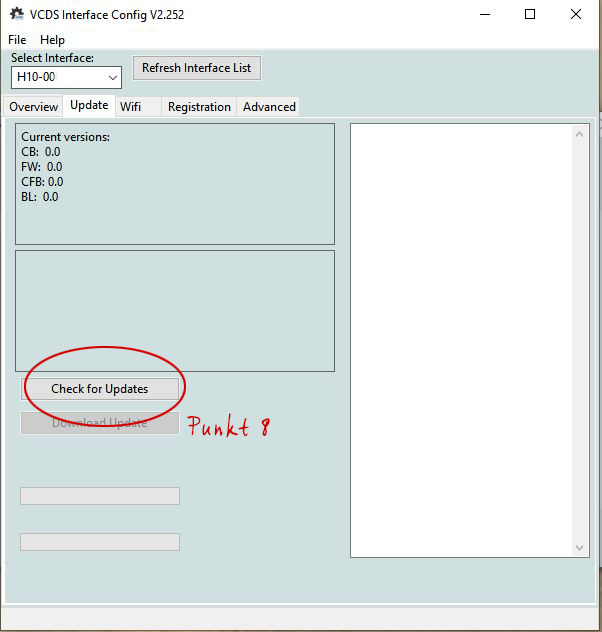
Task: Open the Registration tab
Action: 199,107
